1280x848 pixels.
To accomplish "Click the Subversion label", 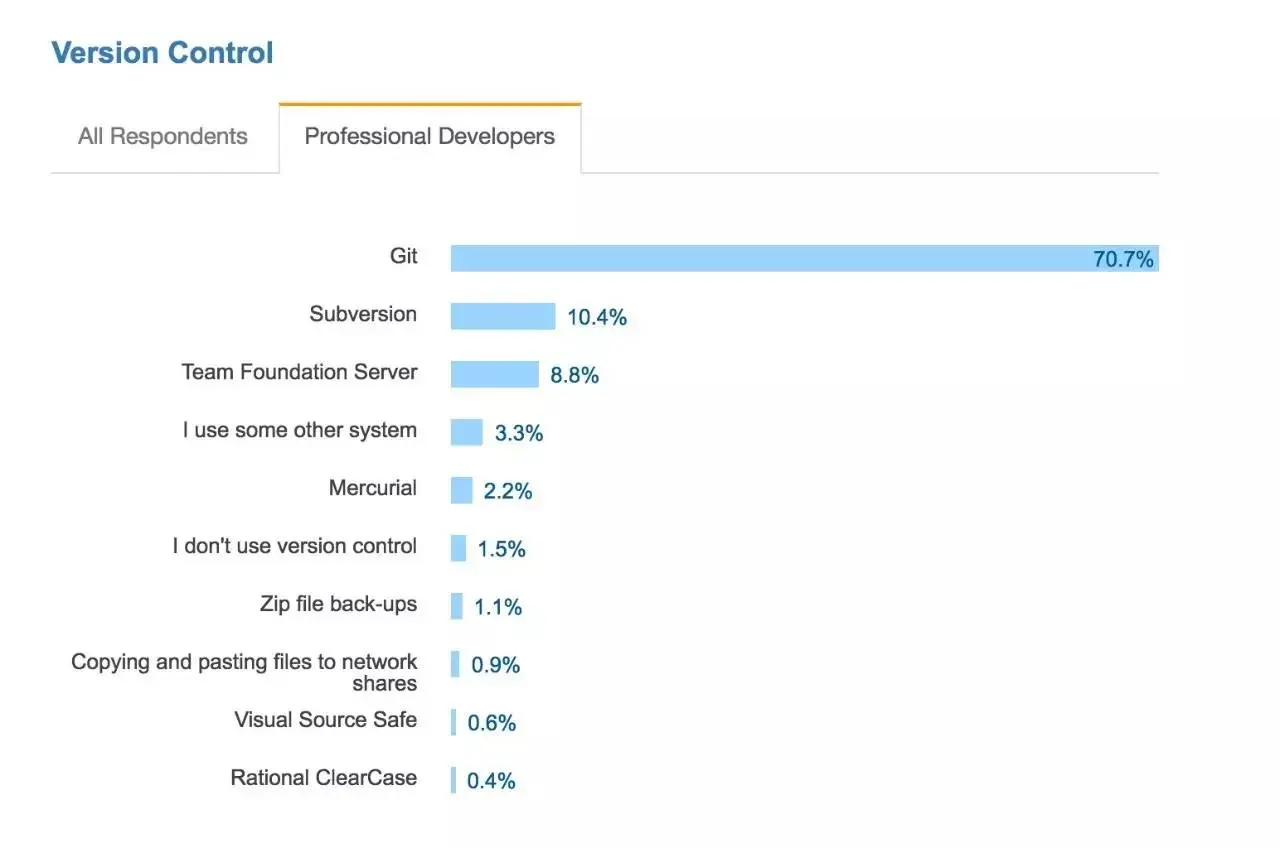I will coord(363,314).
